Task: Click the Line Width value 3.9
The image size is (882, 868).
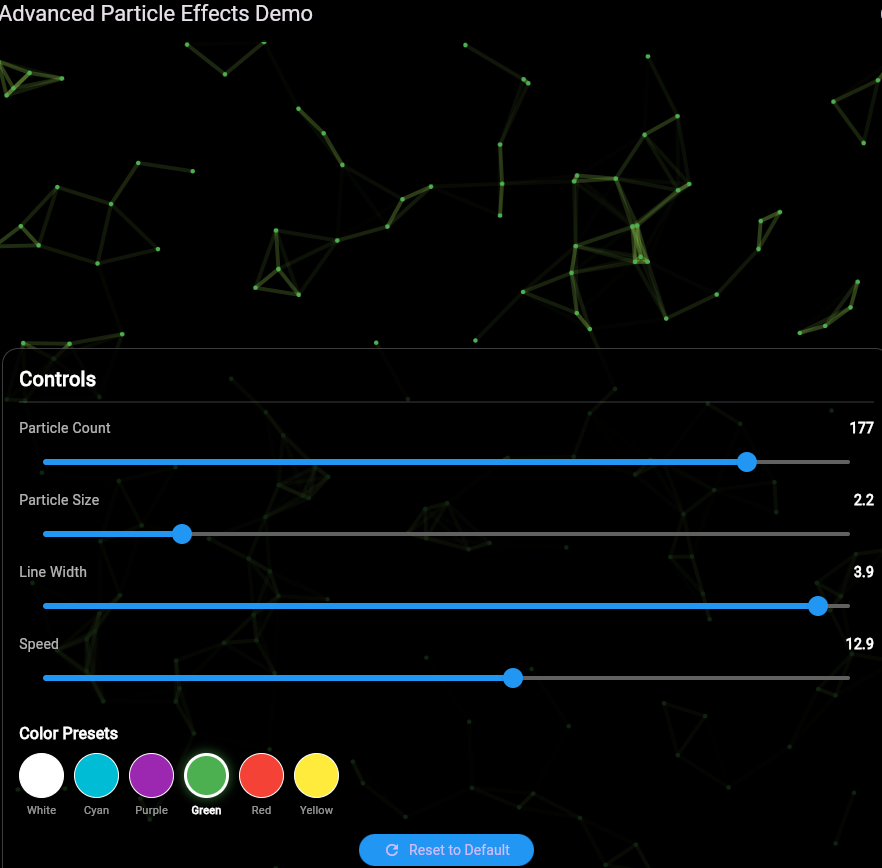Action: 863,572
